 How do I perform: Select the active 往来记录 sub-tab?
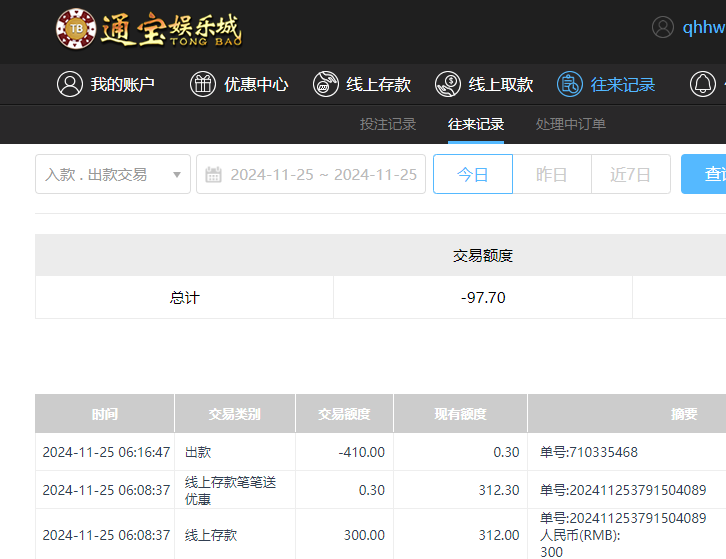(476, 124)
